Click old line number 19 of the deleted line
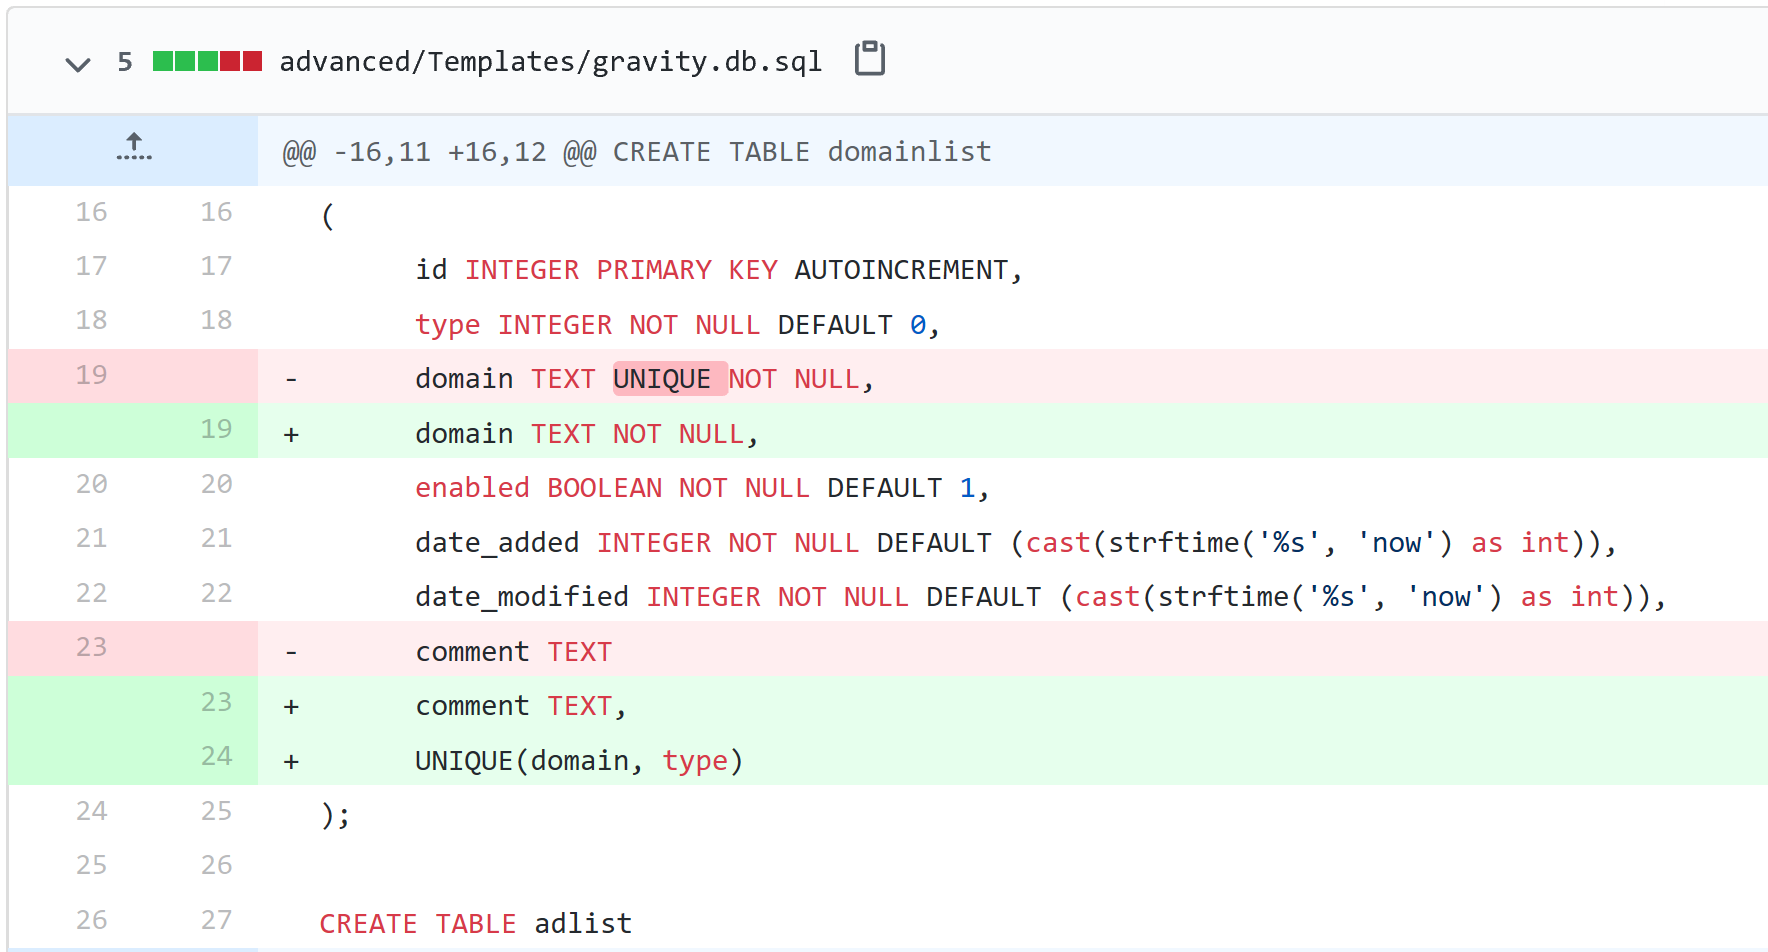This screenshot has width=1768, height=952. [91, 375]
